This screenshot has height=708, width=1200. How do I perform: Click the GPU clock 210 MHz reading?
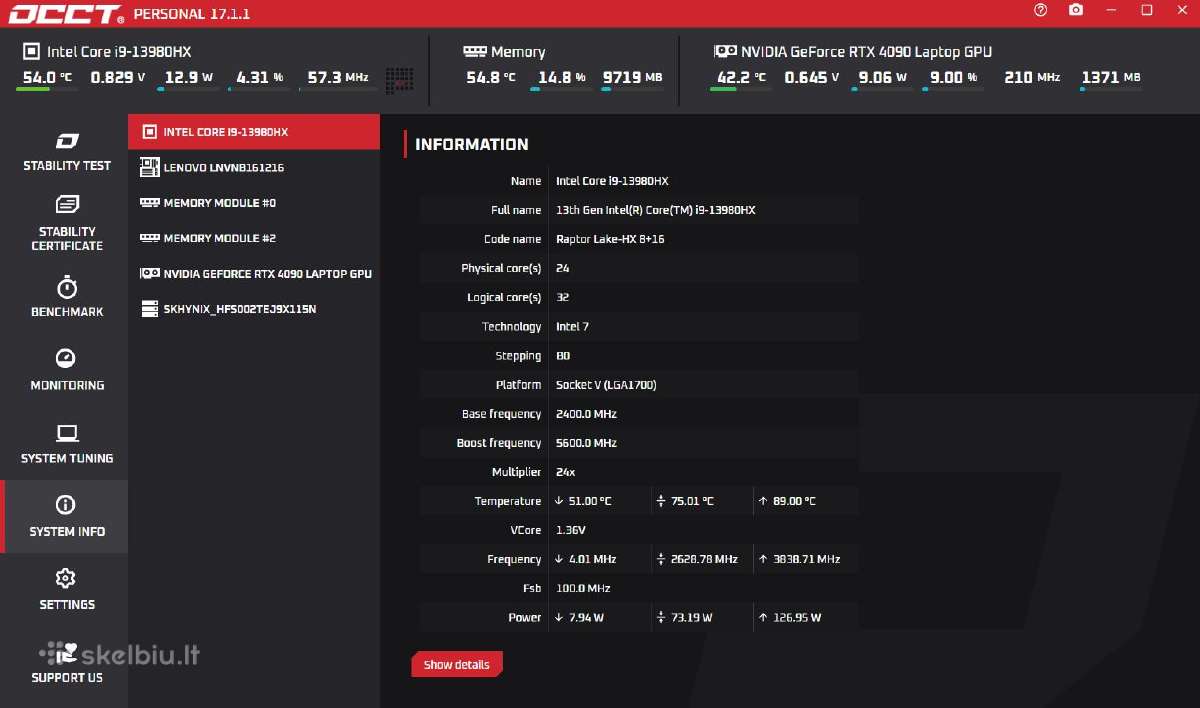pyautogui.click(x=1032, y=77)
